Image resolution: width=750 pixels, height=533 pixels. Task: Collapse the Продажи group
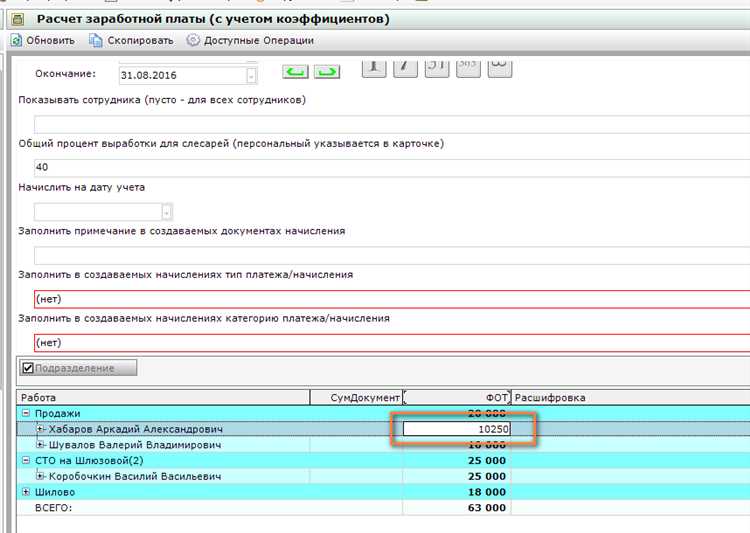click(25, 413)
